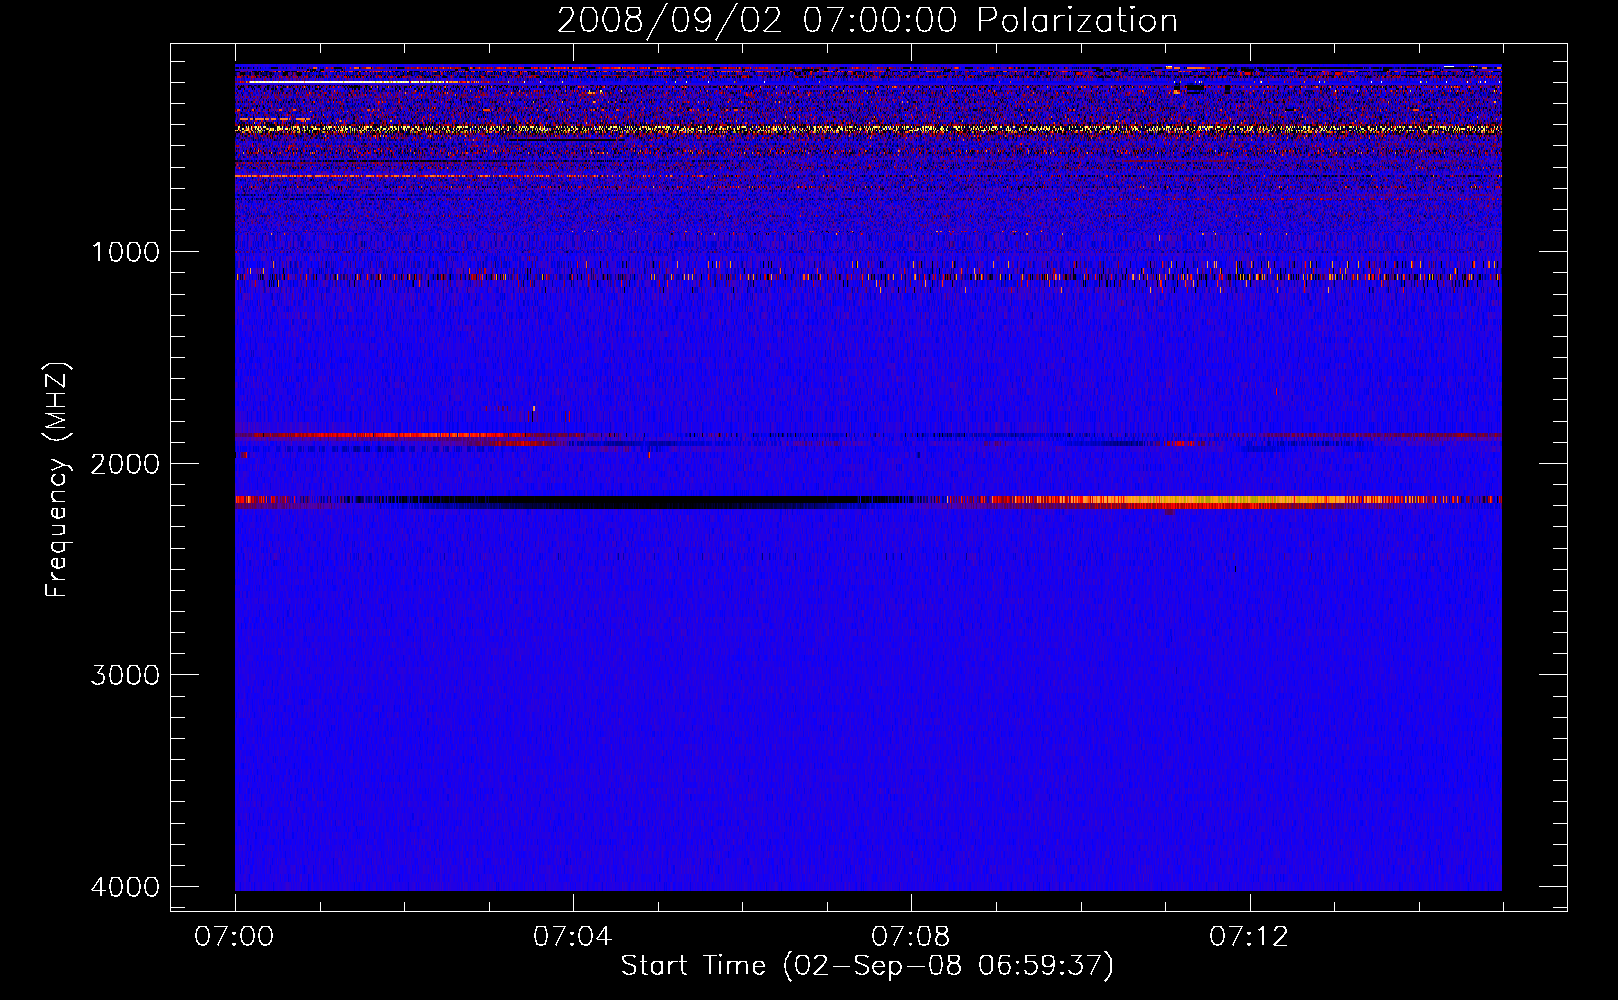Image resolution: width=1618 pixels, height=1000 pixels.
Task: Click the '1000' frequency tick label
Action: 125,251
